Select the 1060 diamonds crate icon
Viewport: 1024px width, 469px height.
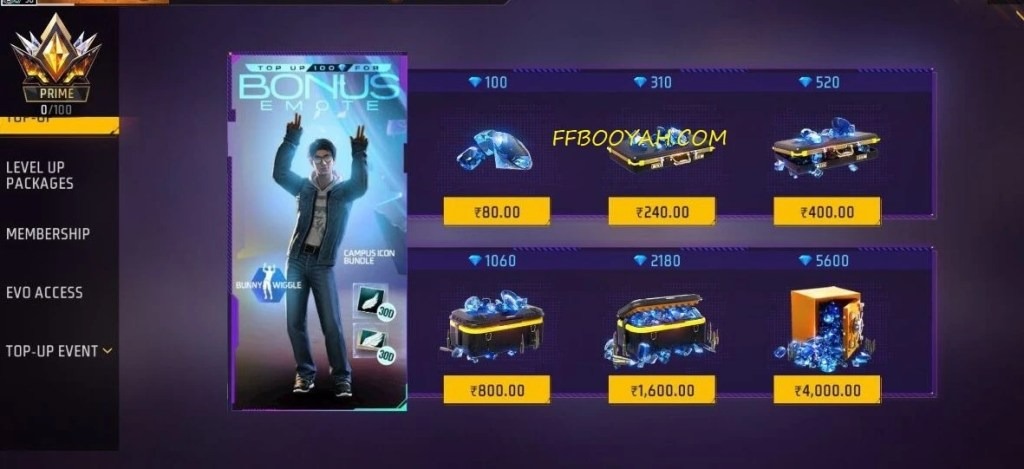(x=496, y=327)
